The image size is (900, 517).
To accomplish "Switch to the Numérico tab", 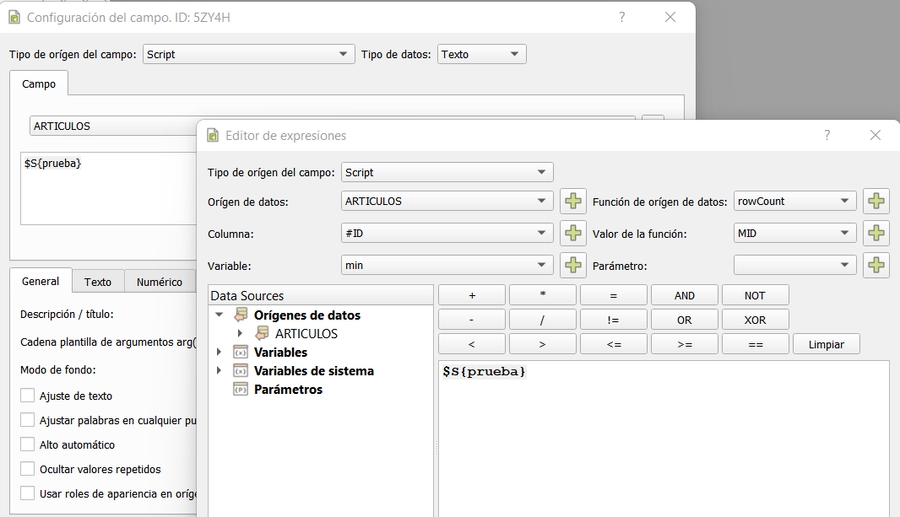I will (x=159, y=282).
